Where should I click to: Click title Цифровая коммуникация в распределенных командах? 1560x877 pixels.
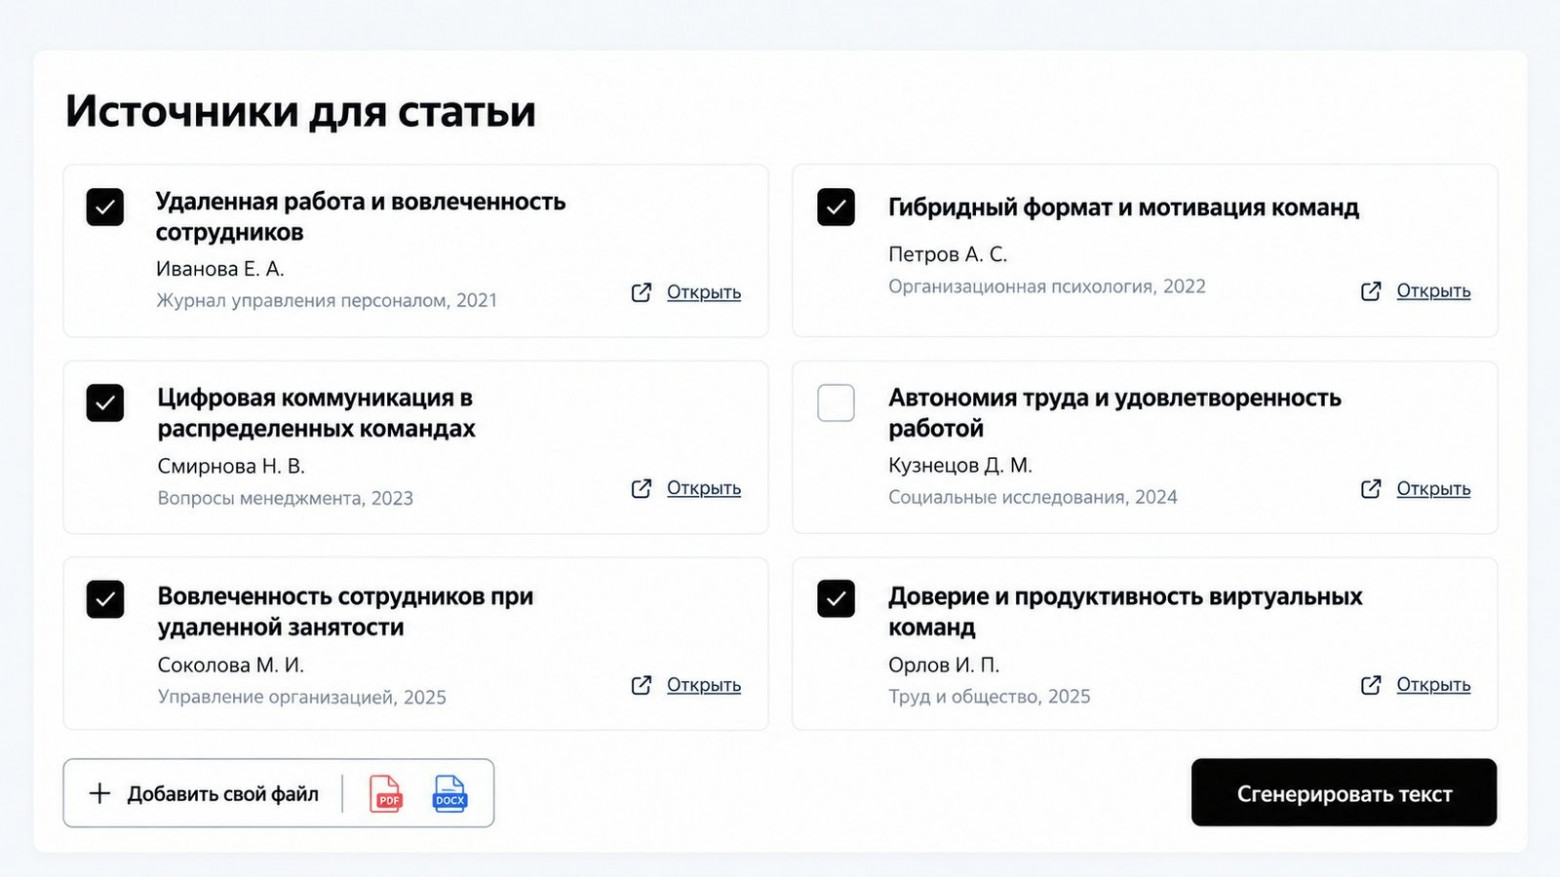(316, 413)
